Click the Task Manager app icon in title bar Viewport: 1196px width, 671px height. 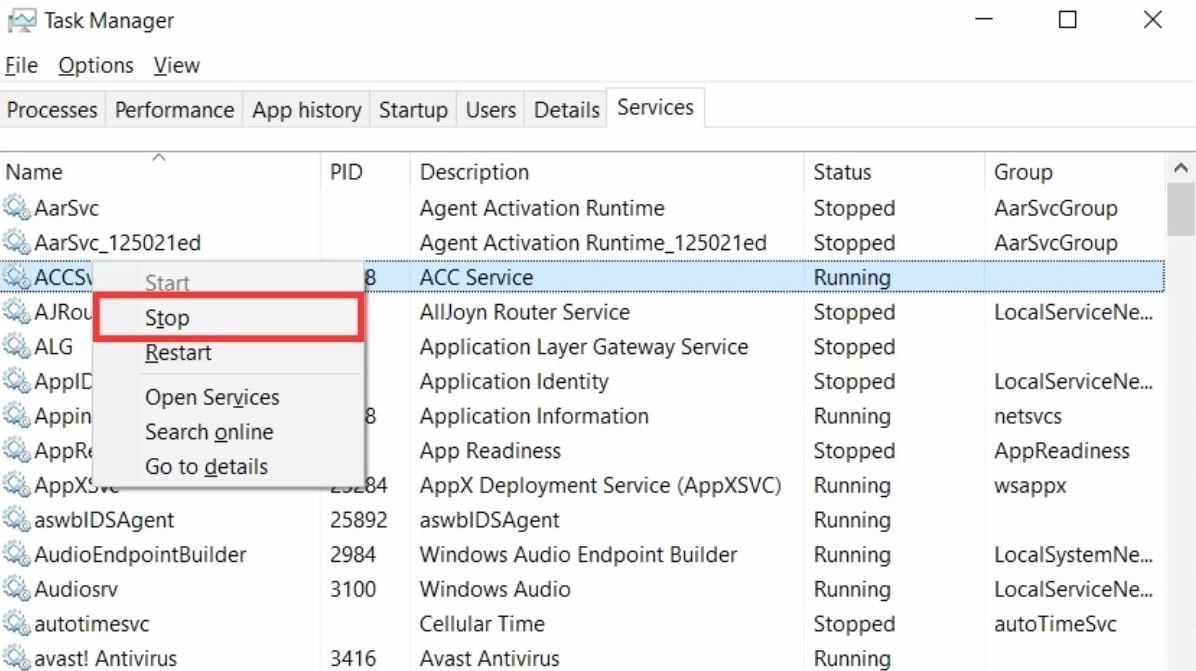click(21, 20)
